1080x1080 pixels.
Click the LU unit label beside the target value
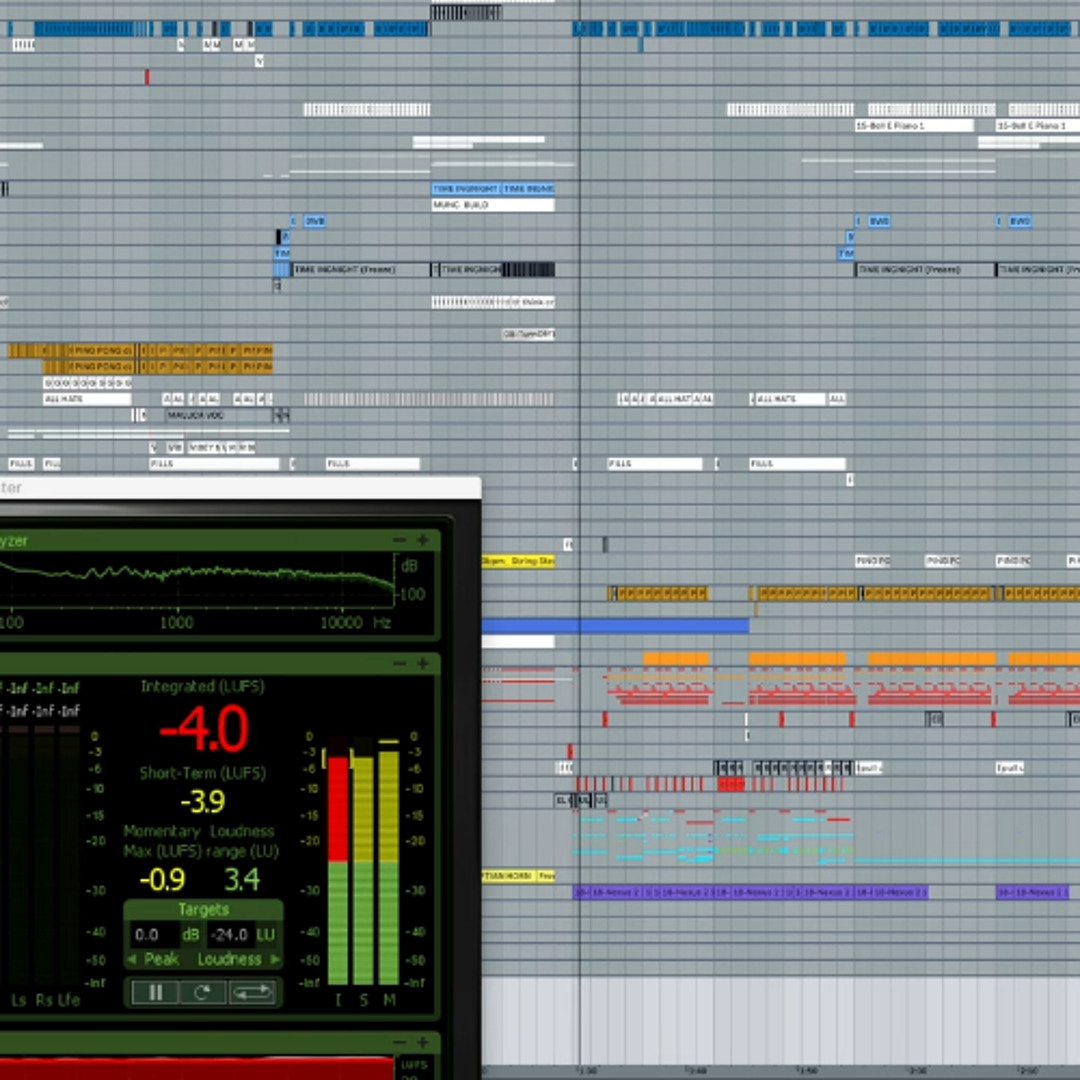coord(265,934)
